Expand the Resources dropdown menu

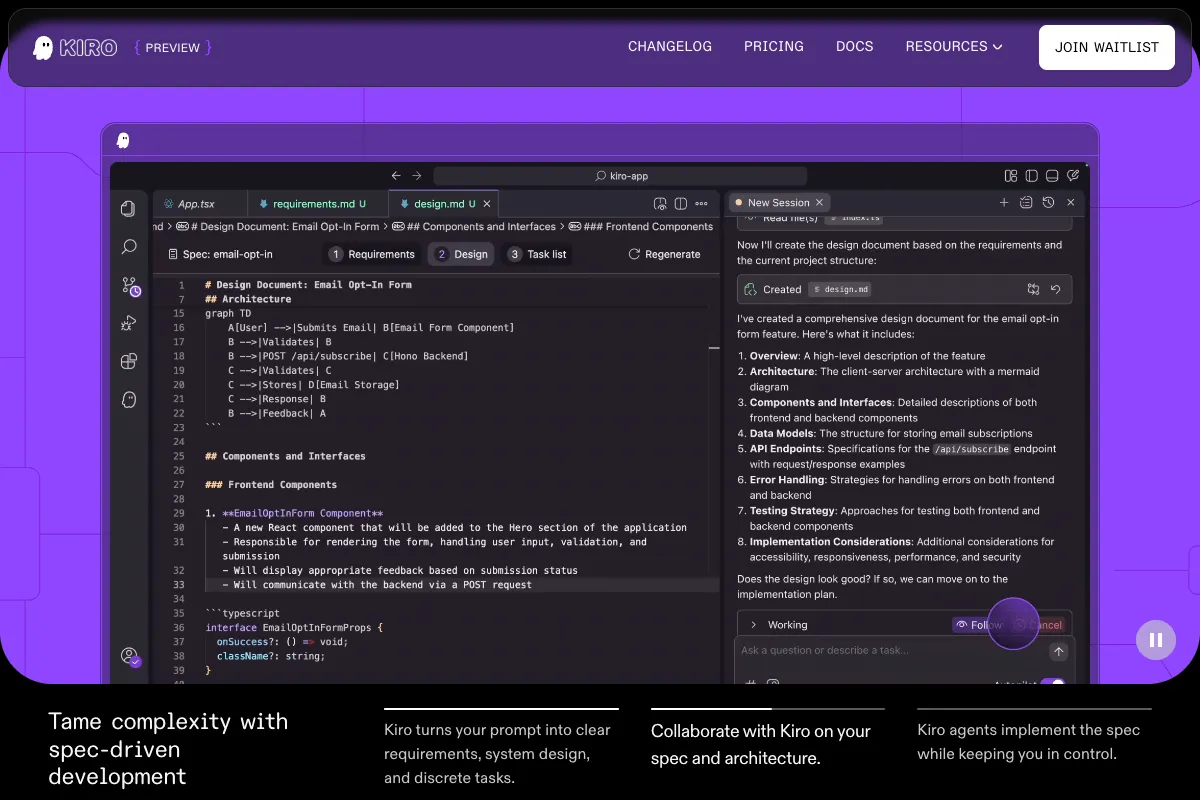(953, 47)
